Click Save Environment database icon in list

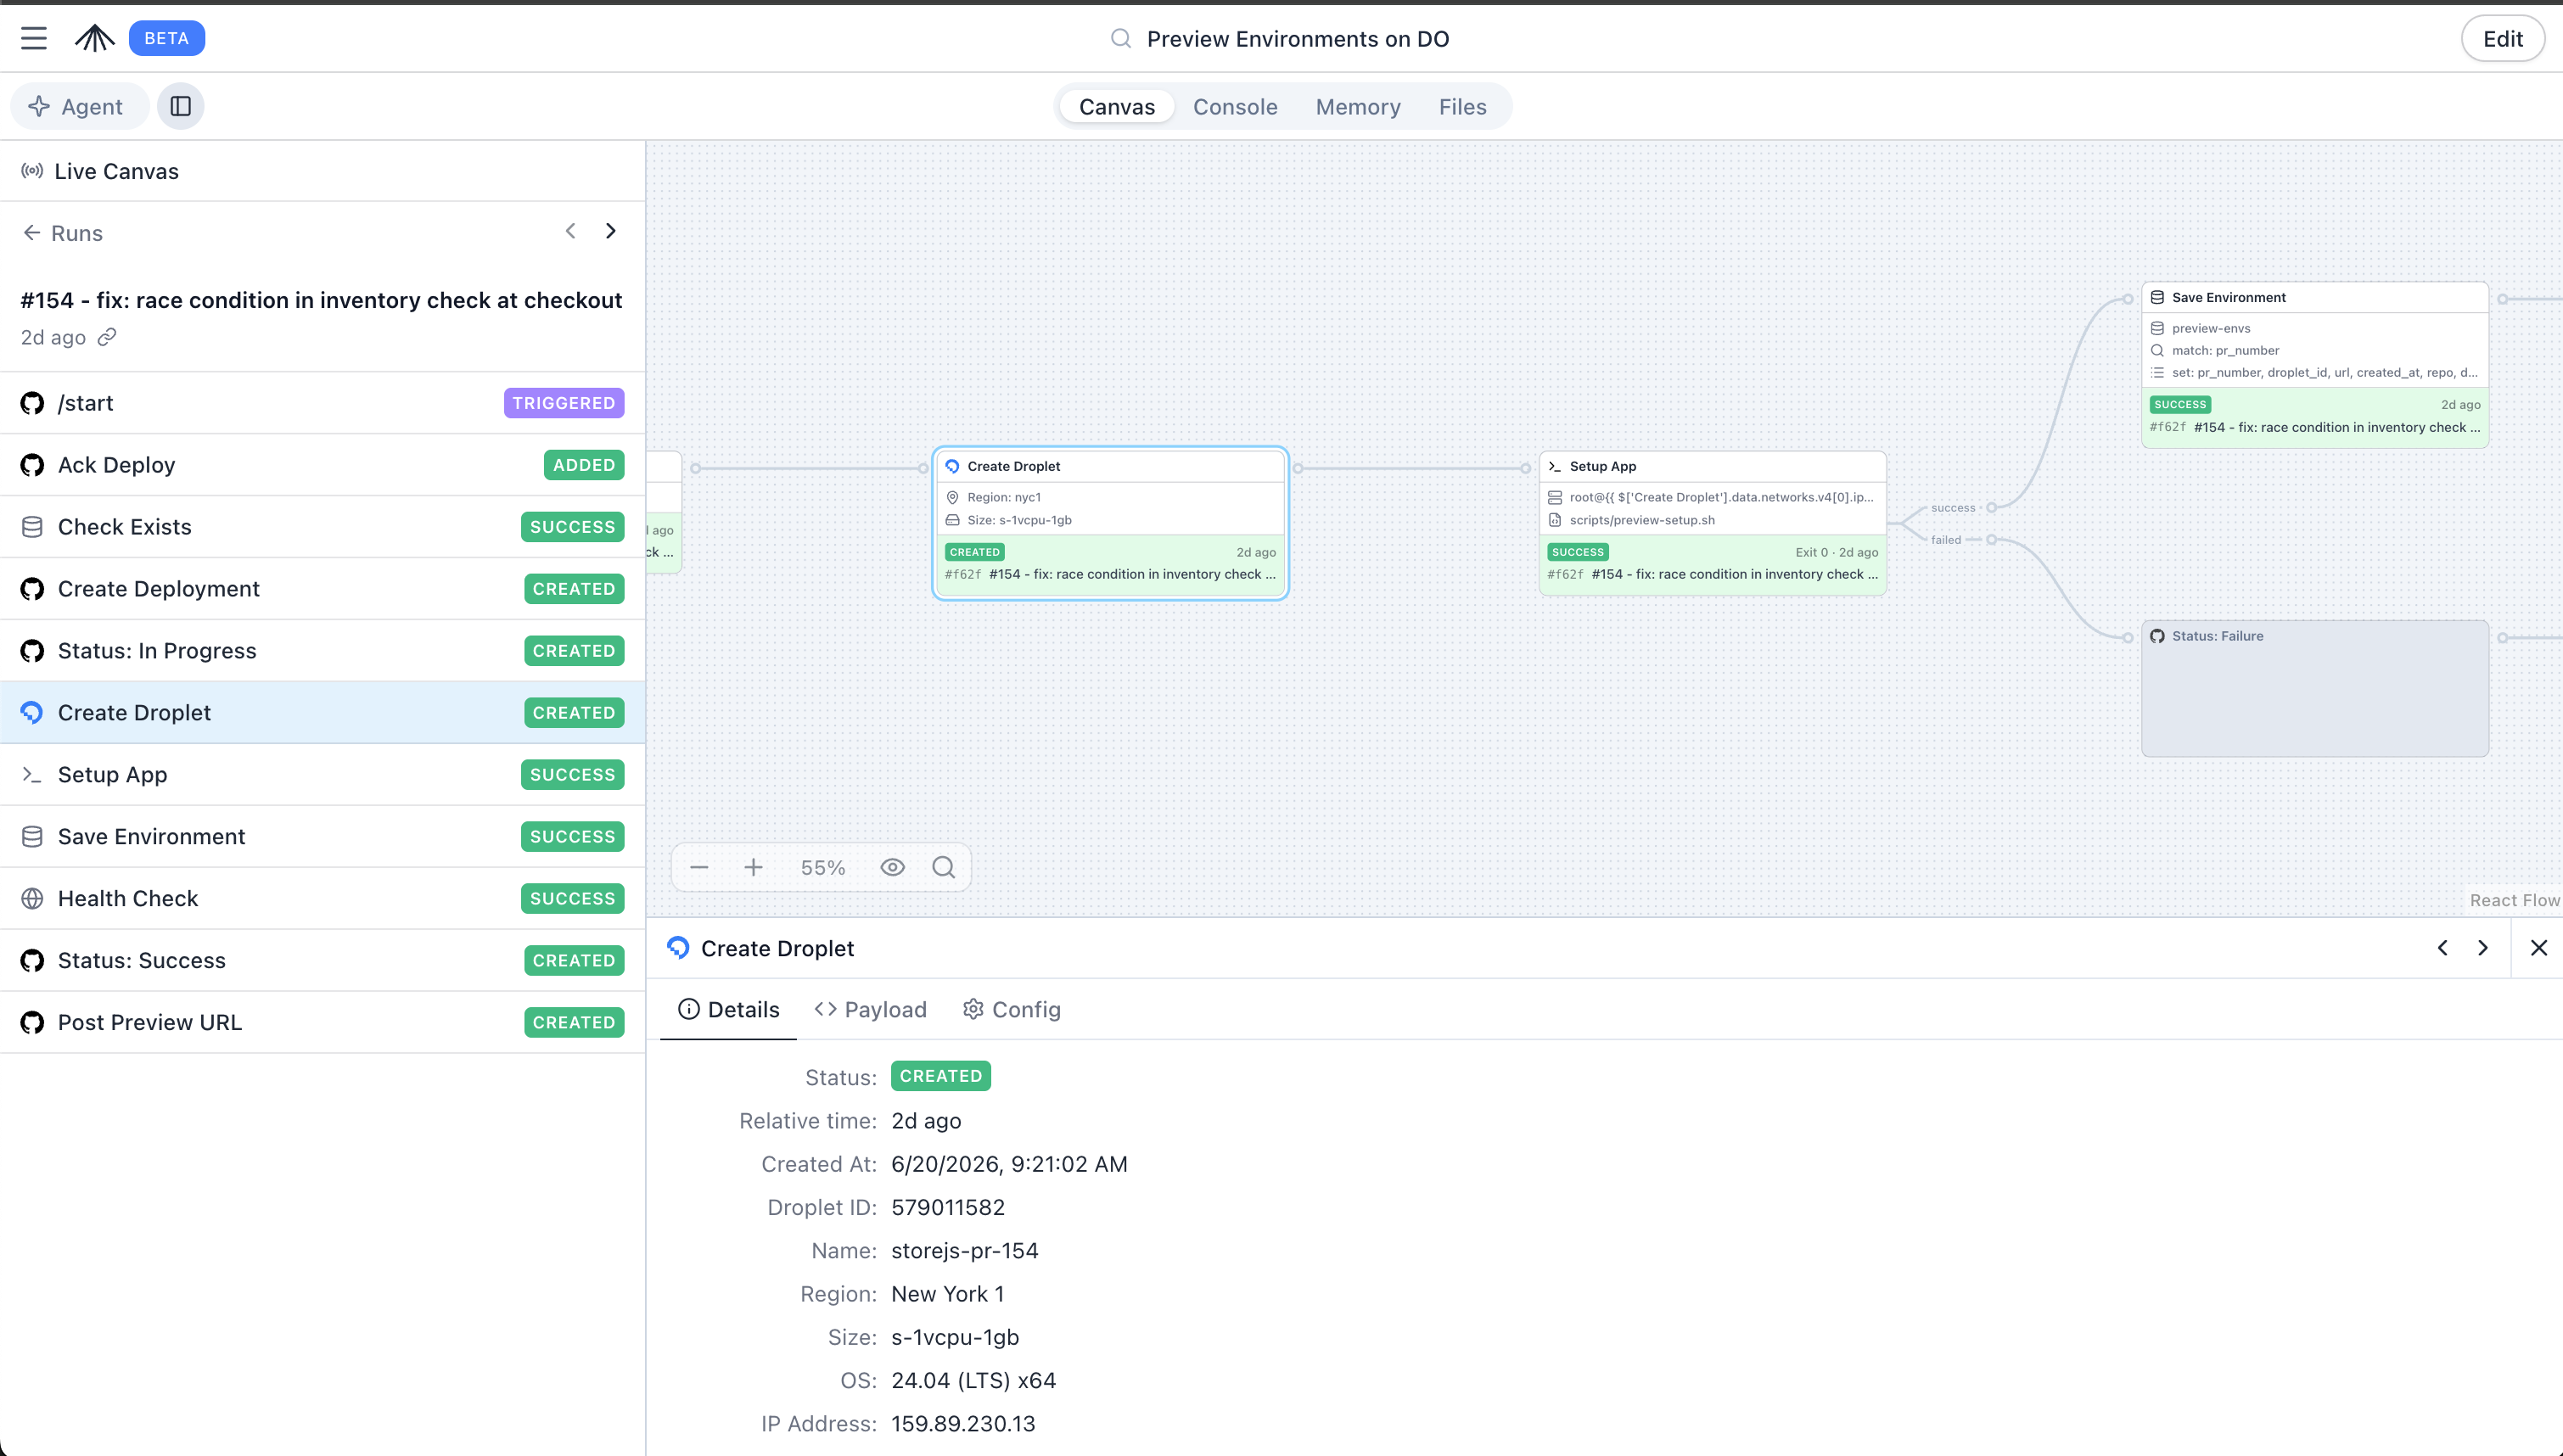point(32,837)
